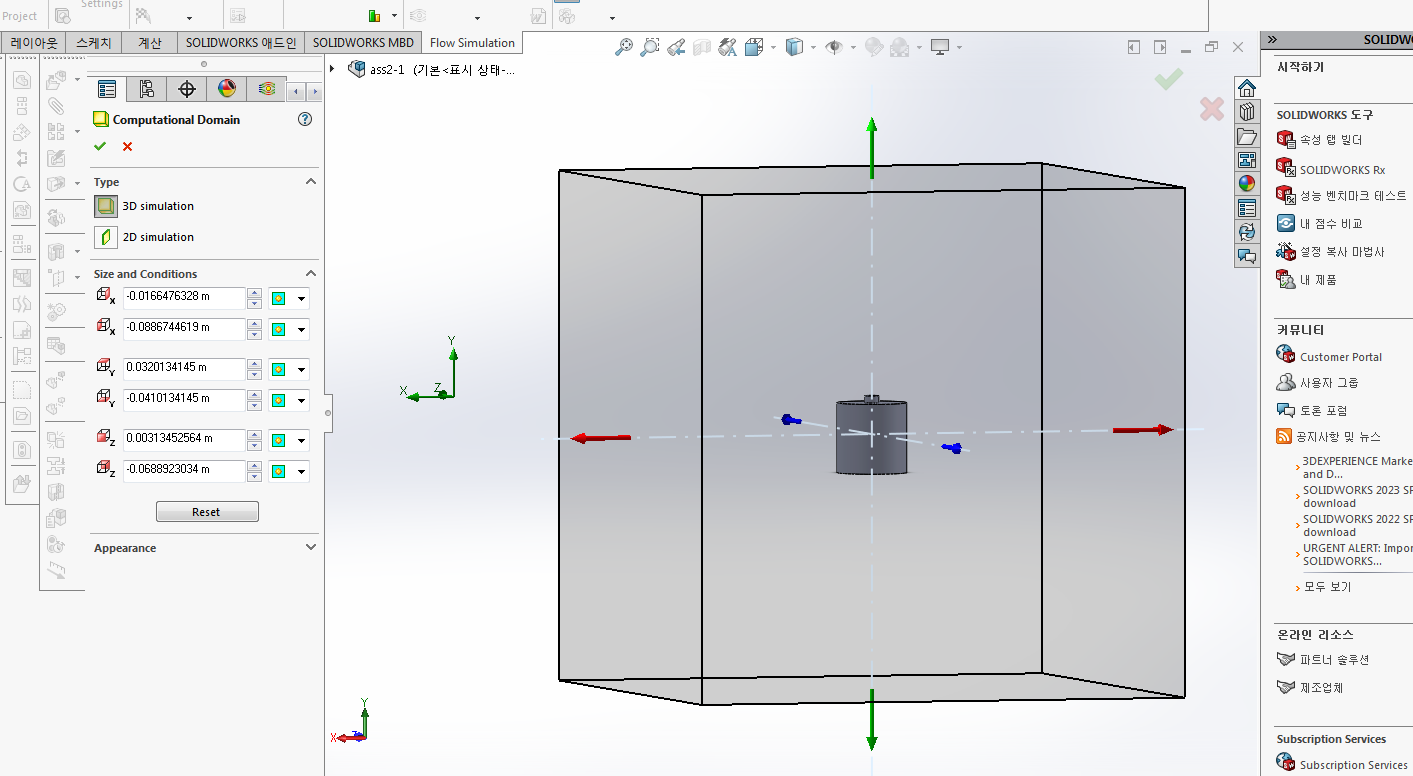The image size is (1413, 776).
Task: Expand the Appearance section
Action: click(310, 548)
